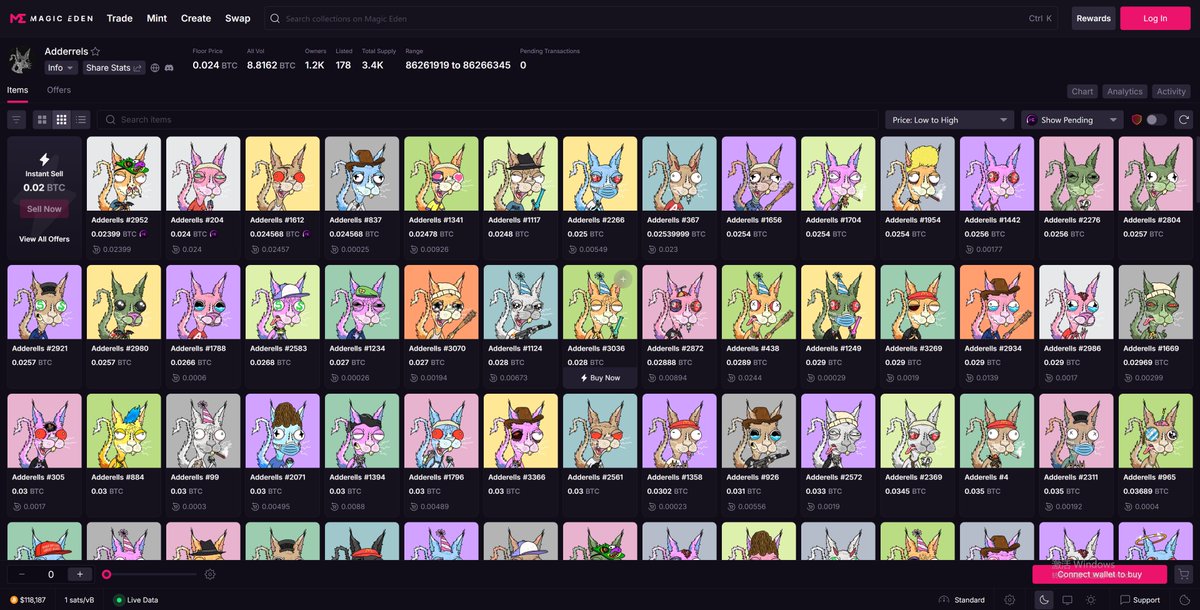Open the Adderrels Discord icon
The height and width of the screenshot is (610, 1200).
point(169,68)
